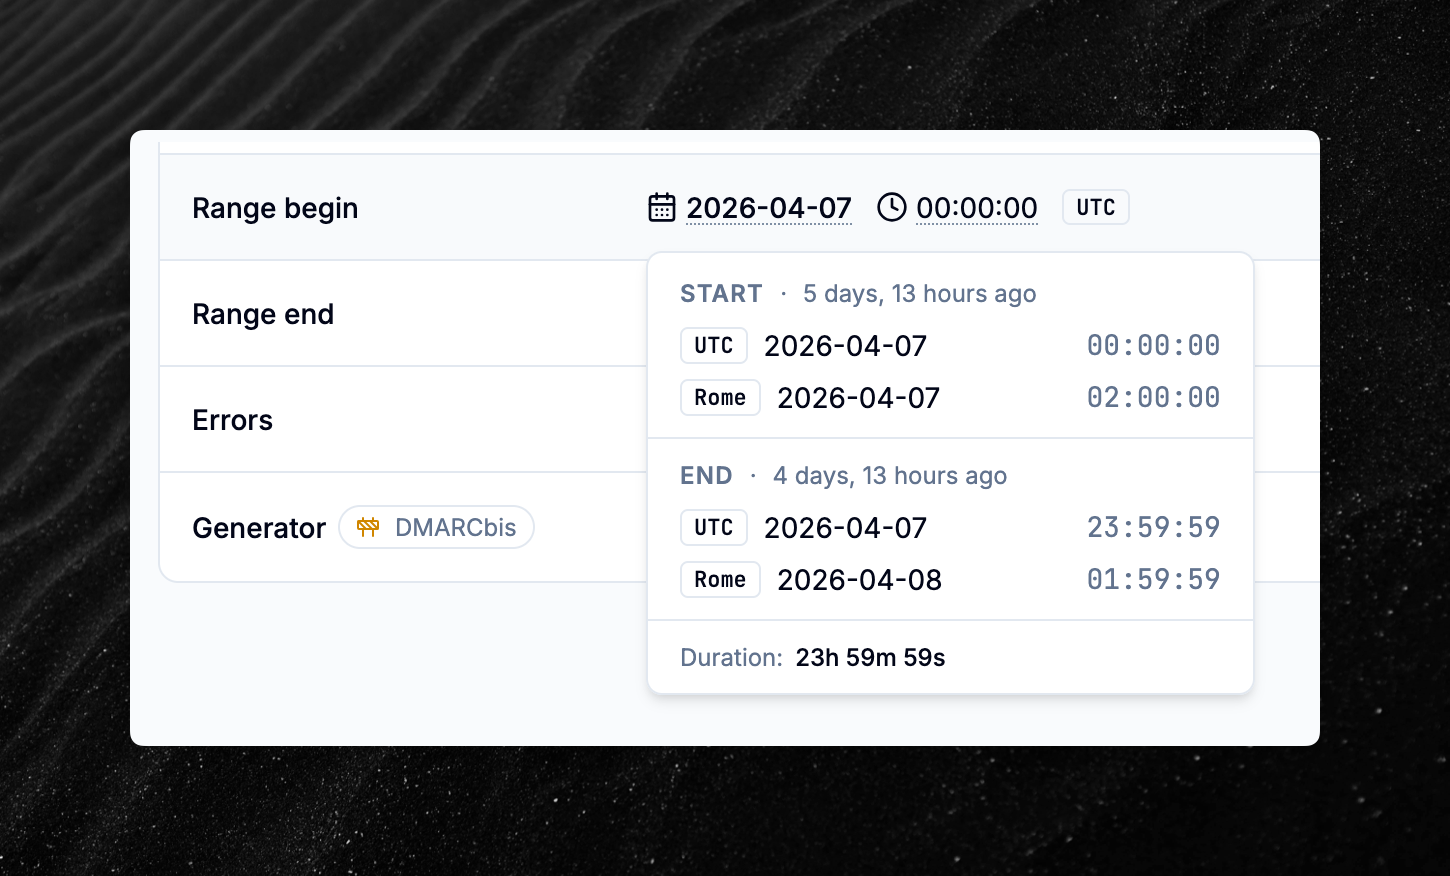Expand the DMARCbis generator badge
Image resolution: width=1450 pixels, height=876 pixels.
[436, 527]
